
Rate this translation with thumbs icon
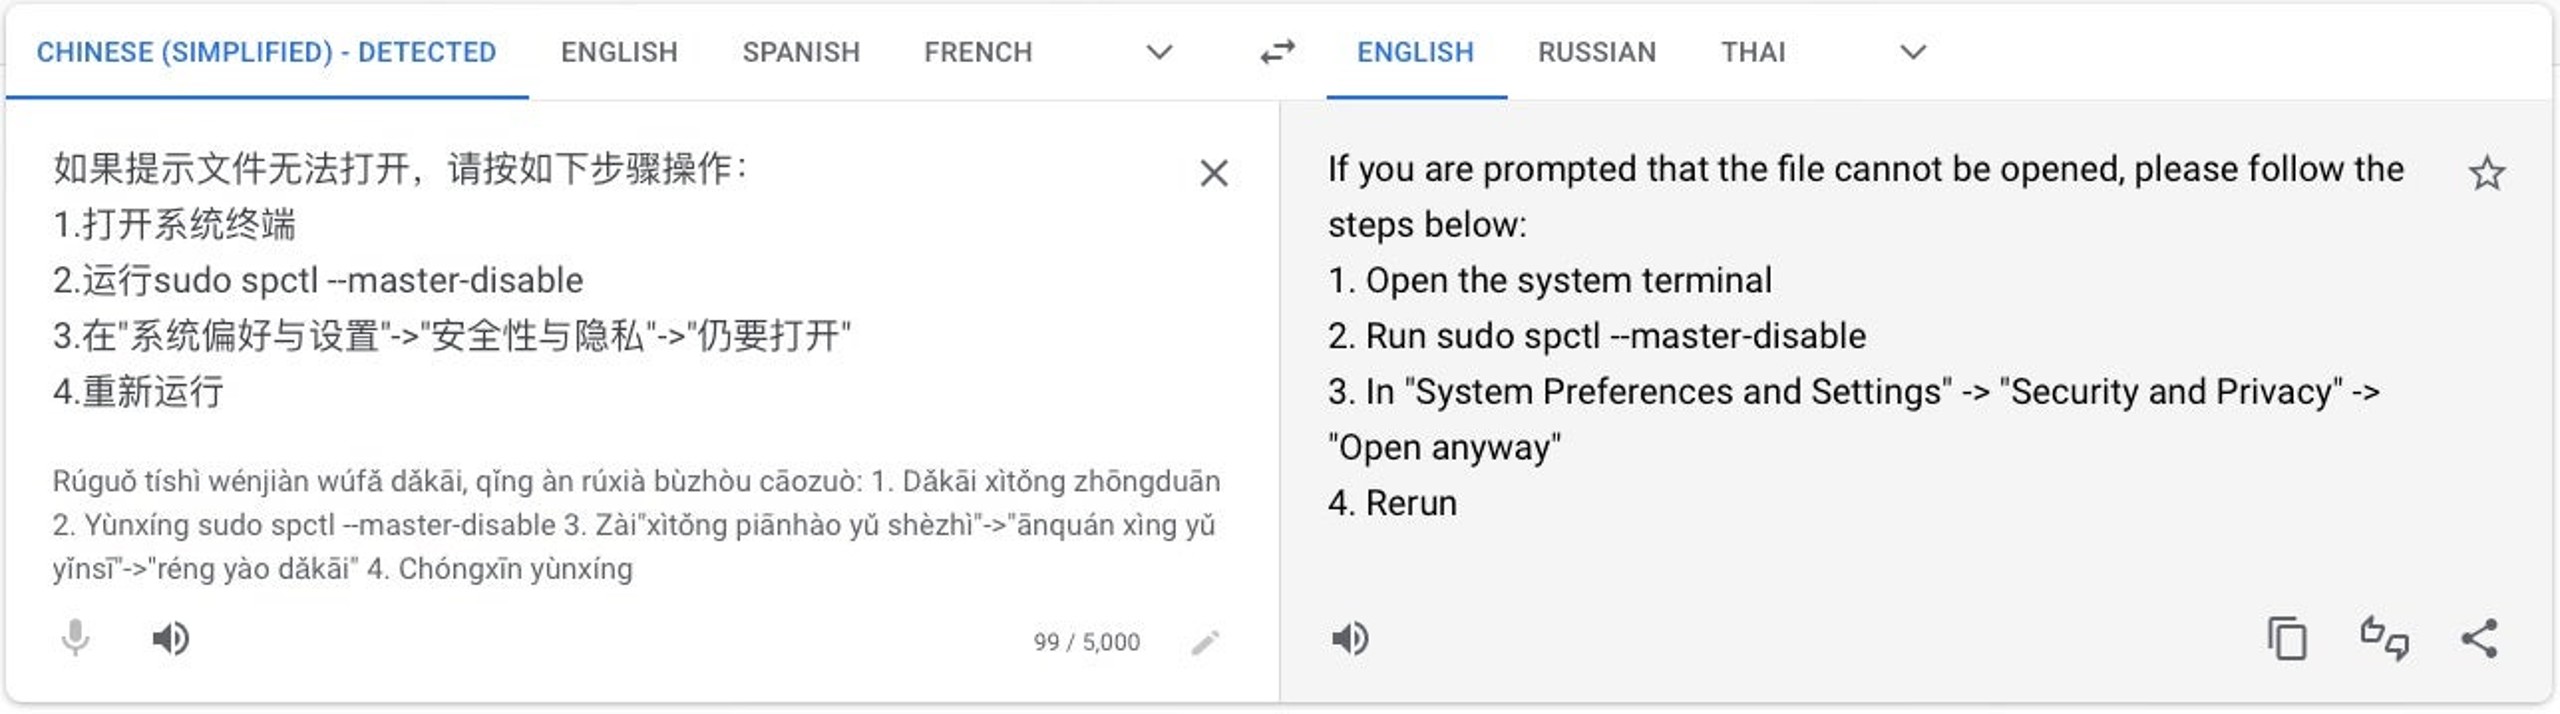click(x=2384, y=638)
